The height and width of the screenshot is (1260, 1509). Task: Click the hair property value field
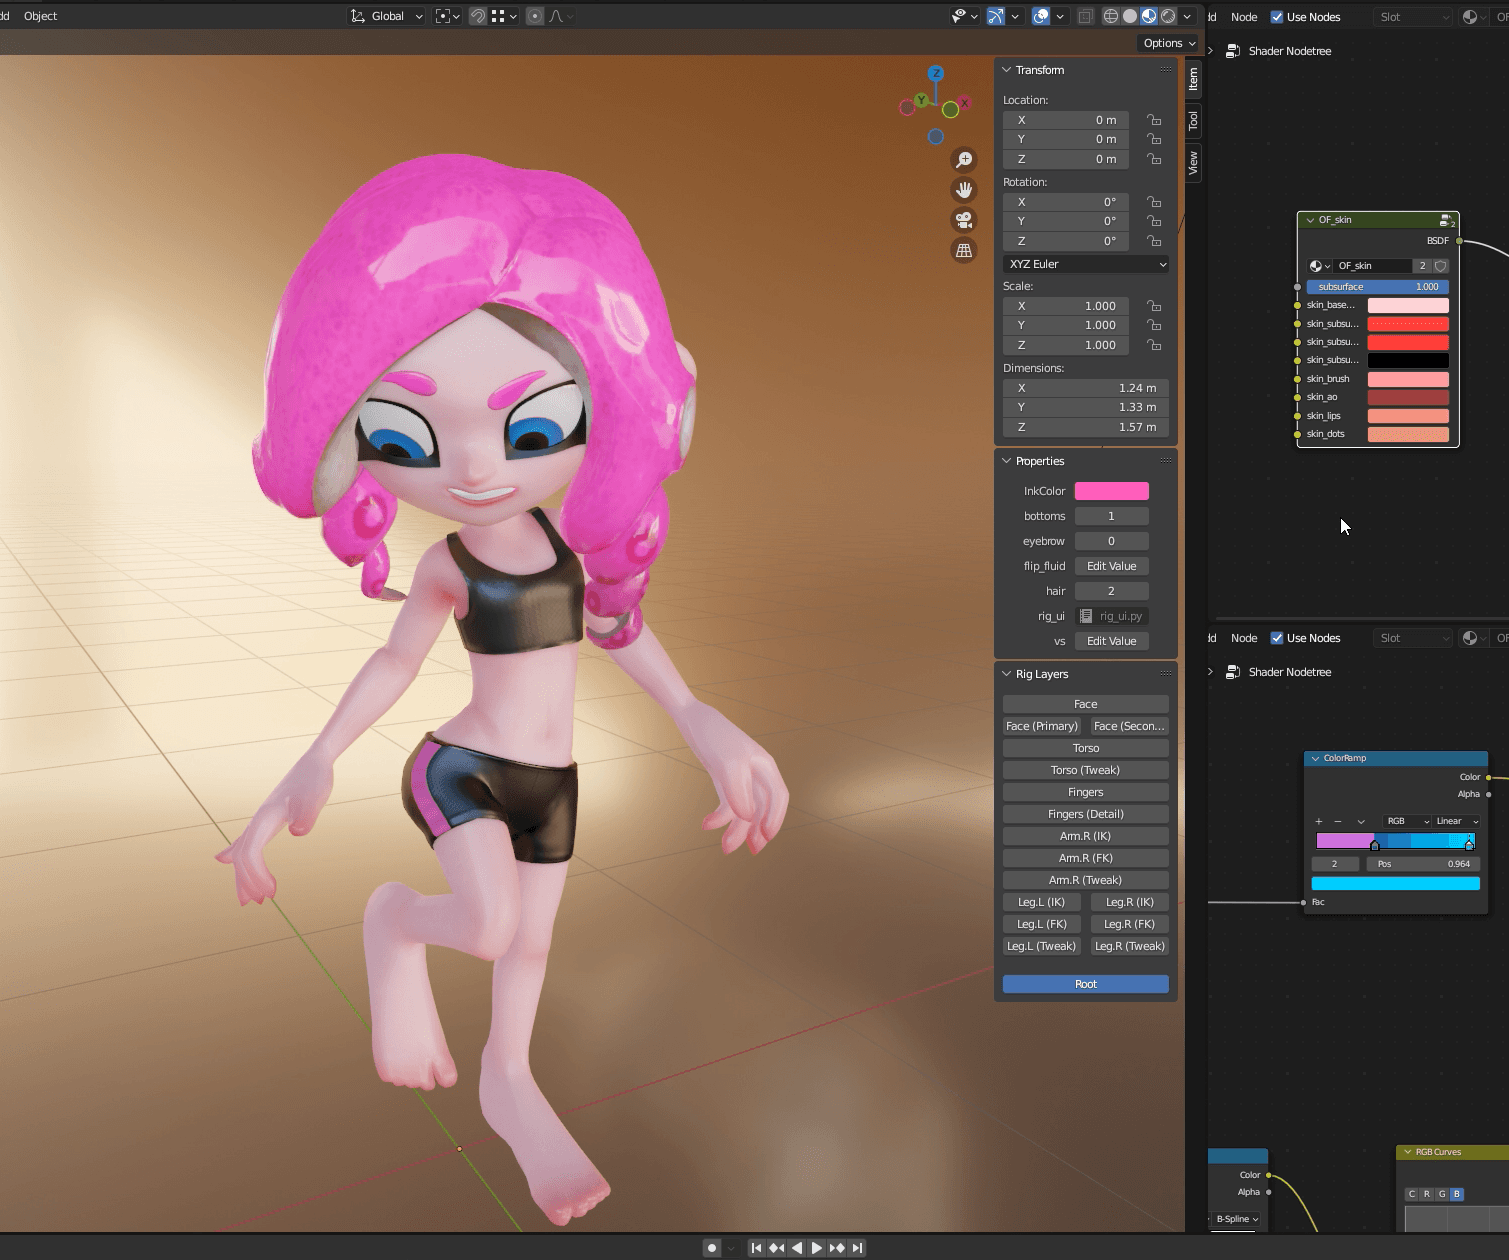[1112, 591]
